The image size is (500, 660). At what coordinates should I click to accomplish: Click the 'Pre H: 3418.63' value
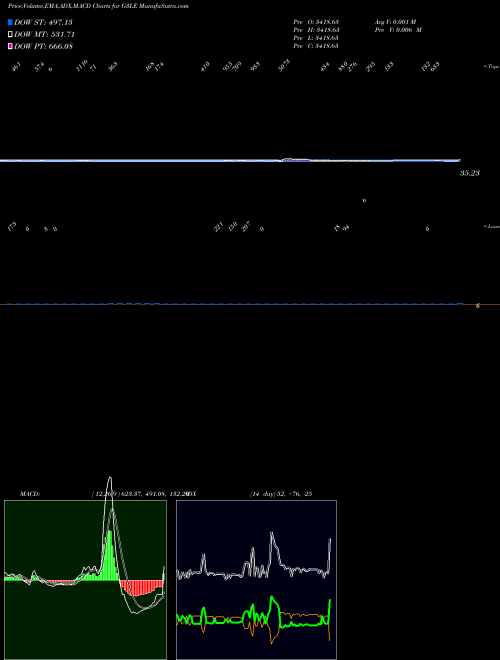pyautogui.click(x=316, y=30)
